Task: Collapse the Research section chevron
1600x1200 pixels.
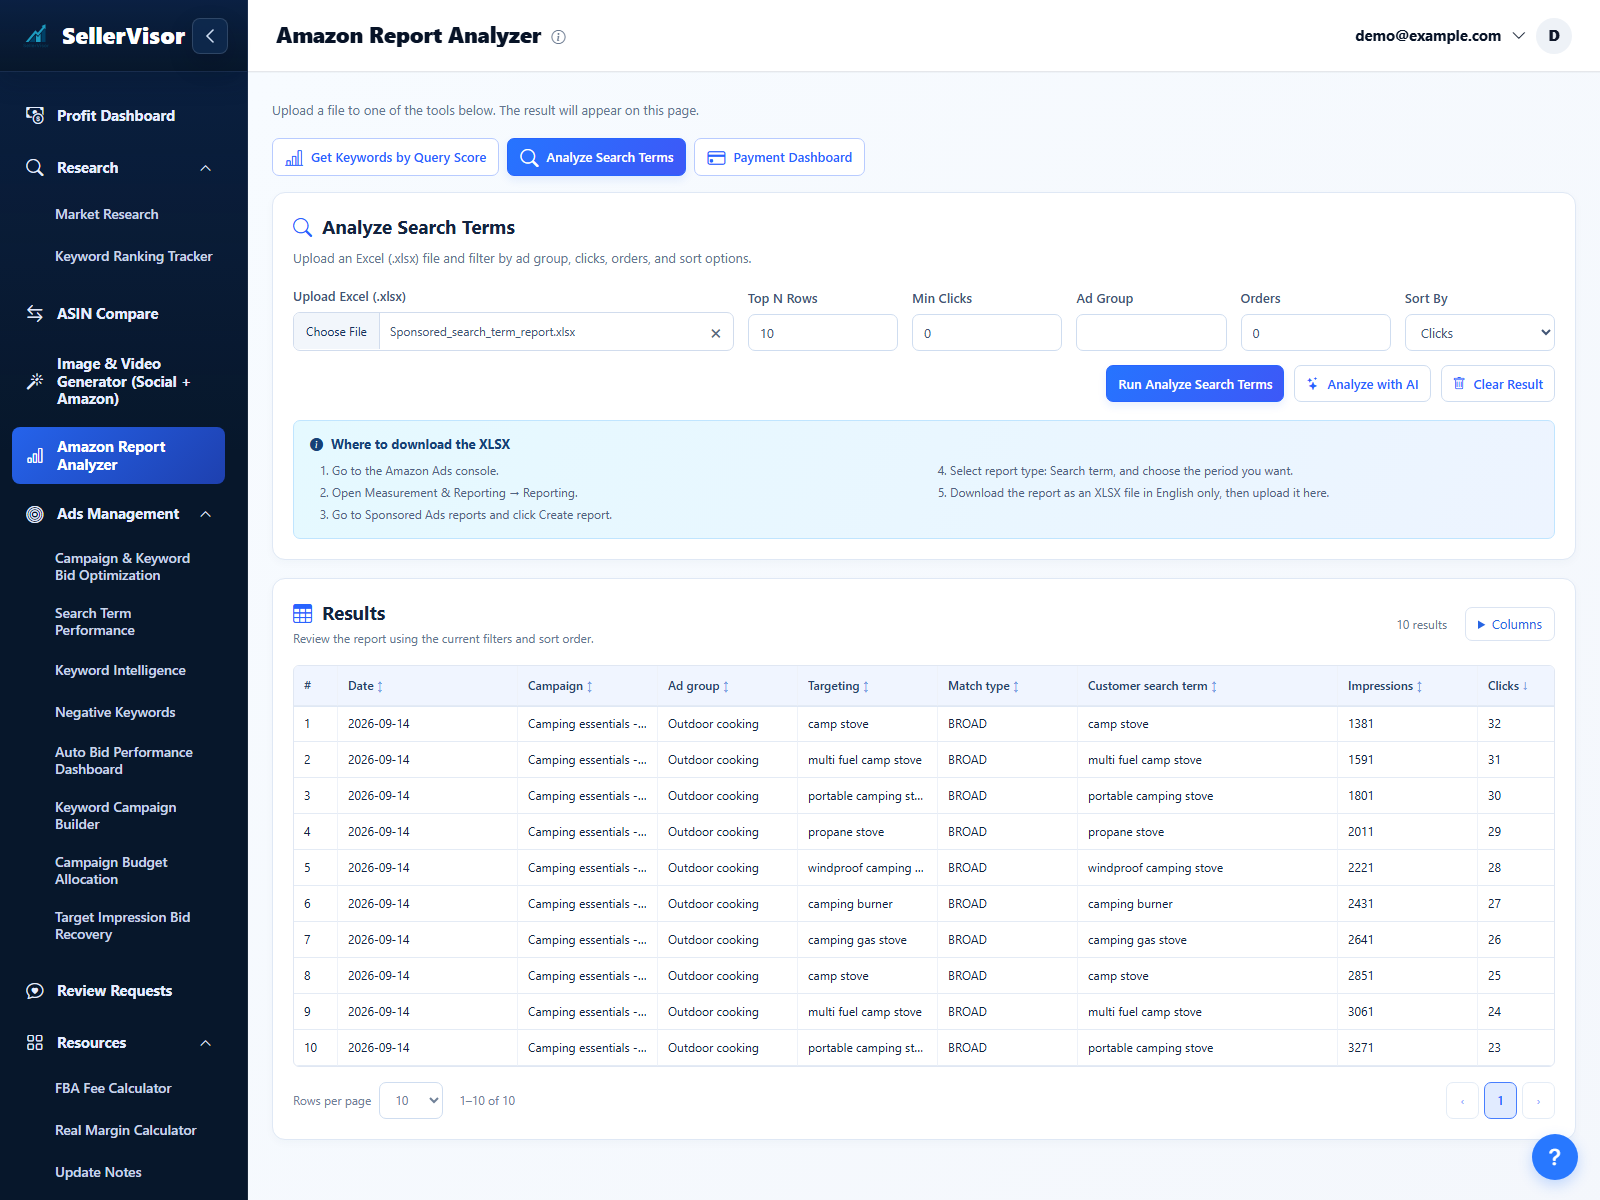Action: coord(206,168)
